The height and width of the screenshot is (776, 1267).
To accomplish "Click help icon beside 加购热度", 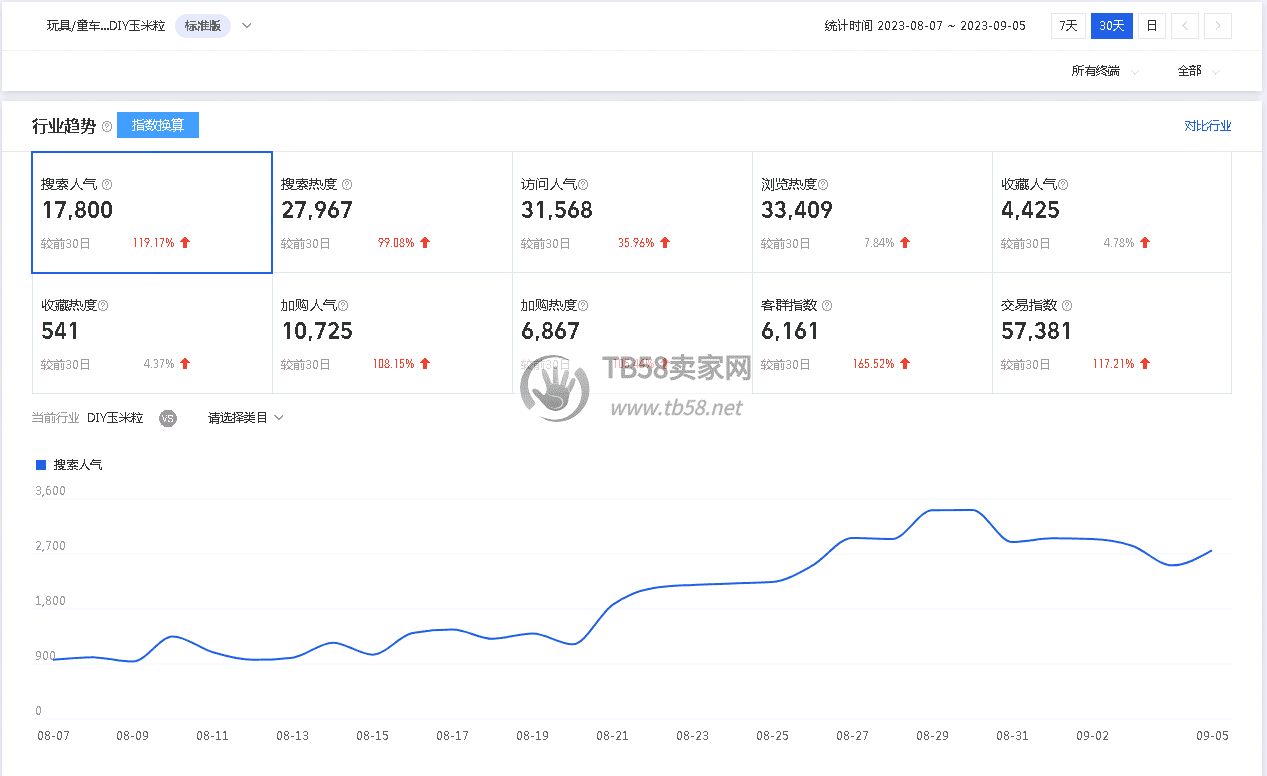I will (x=583, y=306).
